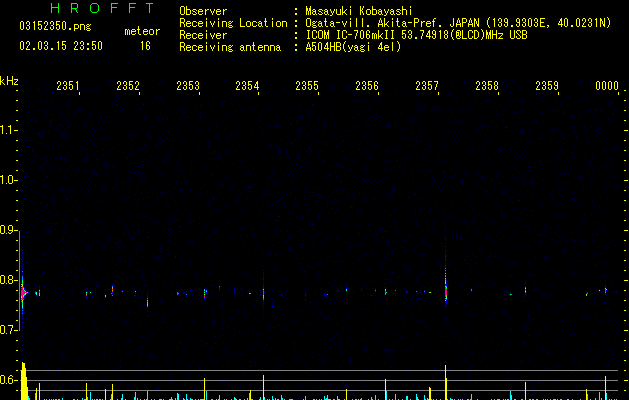Viewport: 629px width, 400px height.
Task: Click the A504HB(yagi 4el) antenna text
Action: [x=353, y=47]
